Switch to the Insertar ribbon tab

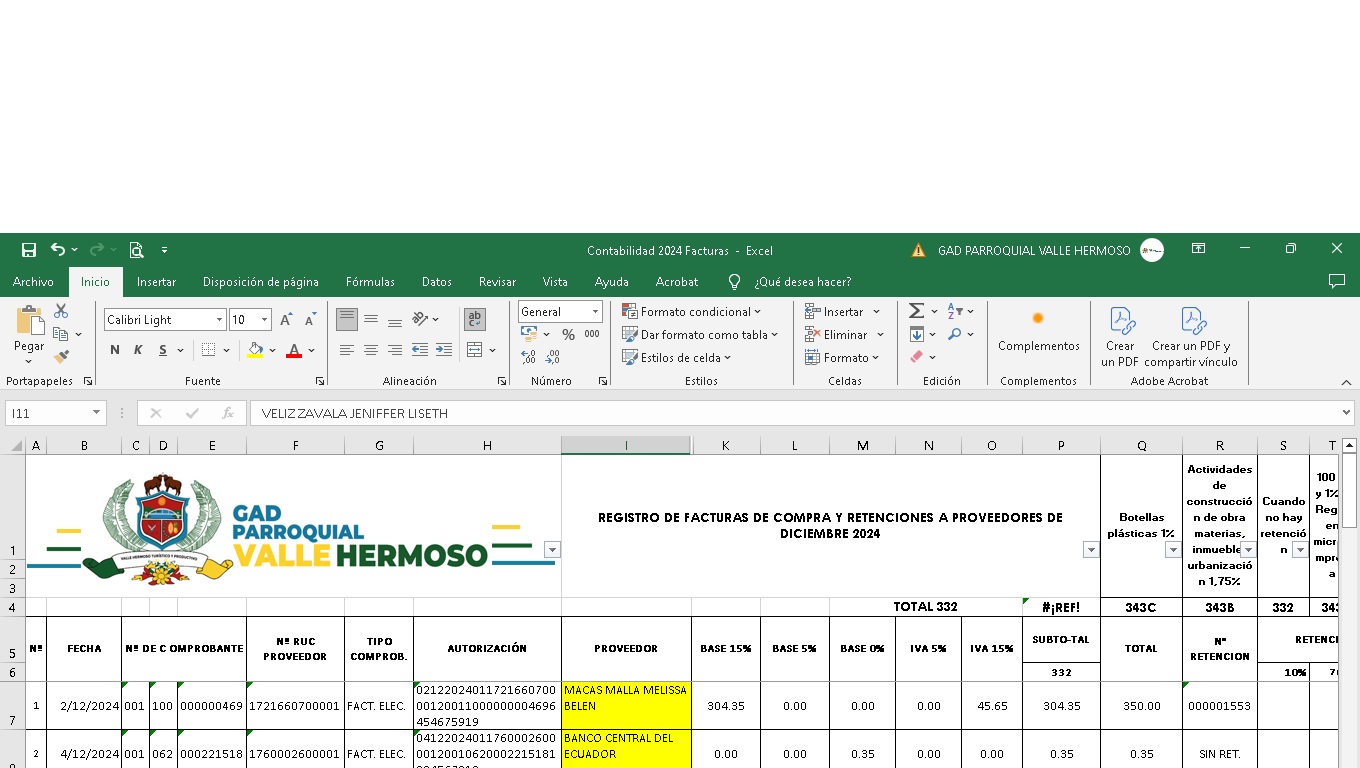point(156,282)
